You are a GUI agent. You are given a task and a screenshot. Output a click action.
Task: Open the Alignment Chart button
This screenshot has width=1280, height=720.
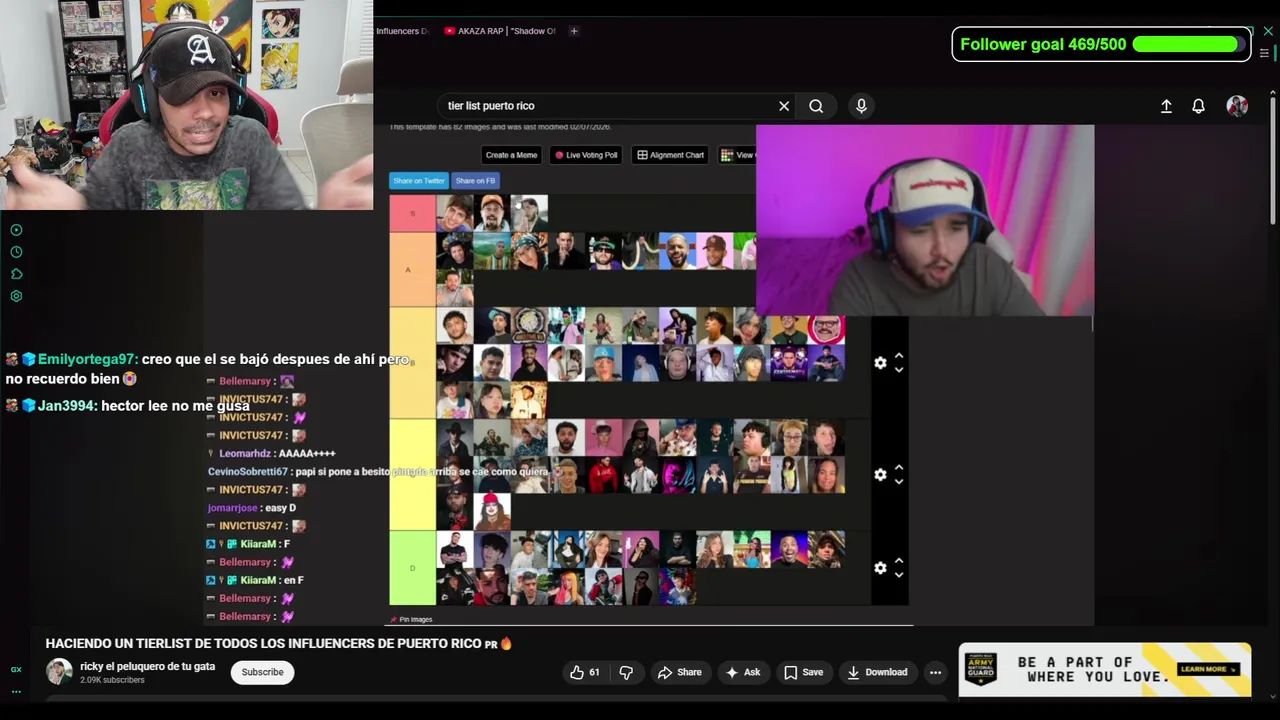(671, 155)
